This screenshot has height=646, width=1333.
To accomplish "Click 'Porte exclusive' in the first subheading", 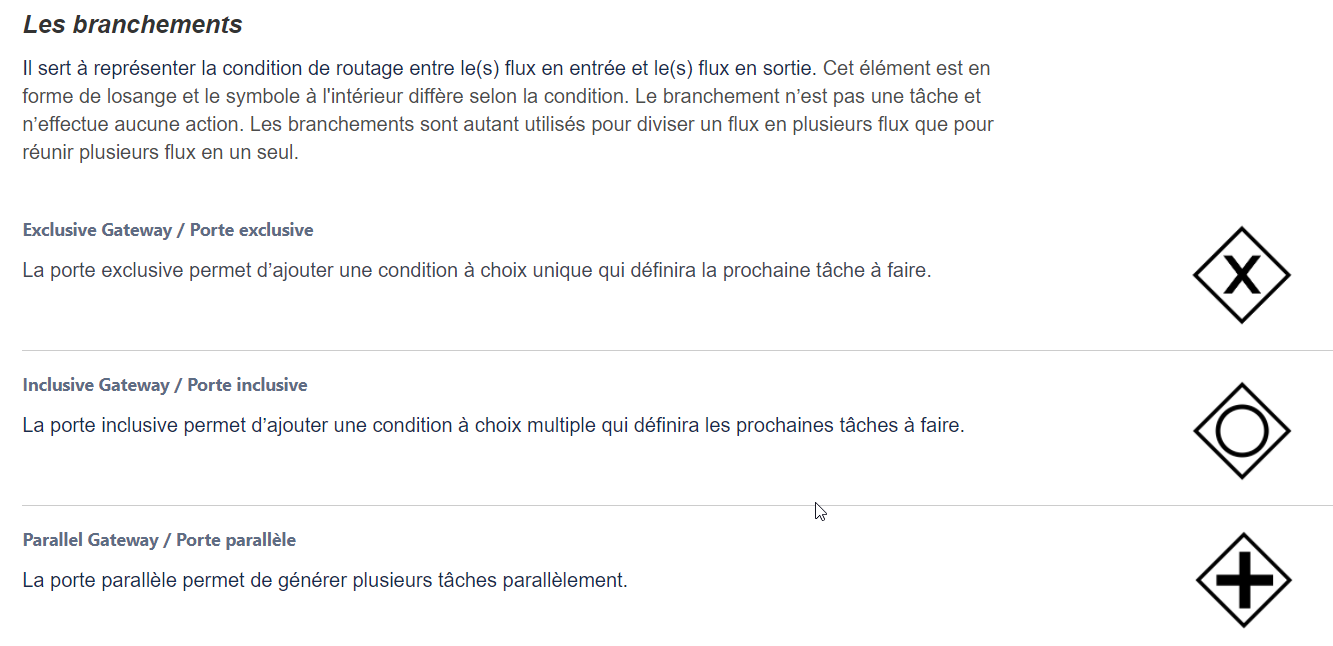I will [252, 230].
